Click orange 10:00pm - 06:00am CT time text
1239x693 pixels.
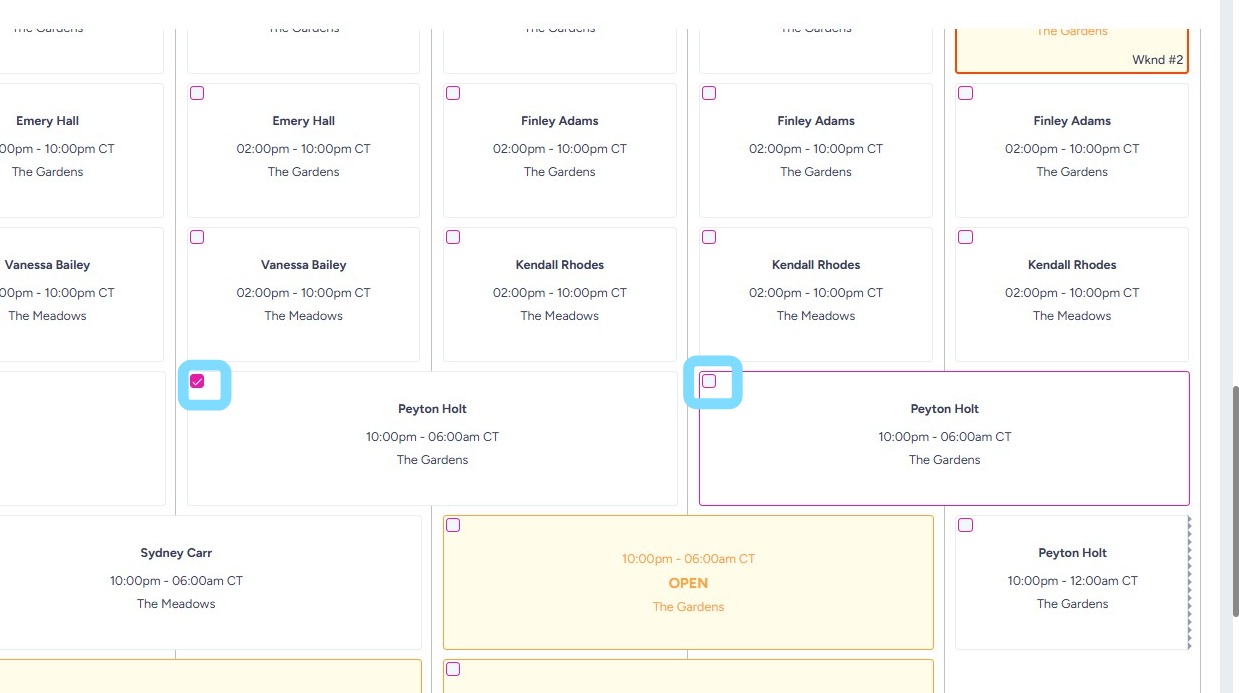pos(688,559)
